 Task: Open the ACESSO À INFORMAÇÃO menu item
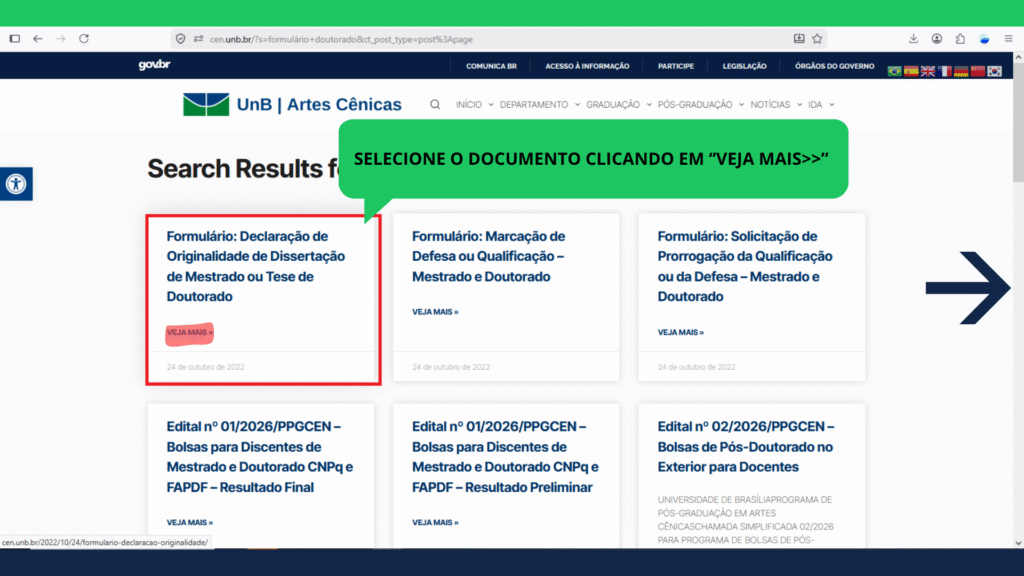pyautogui.click(x=587, y=66)
